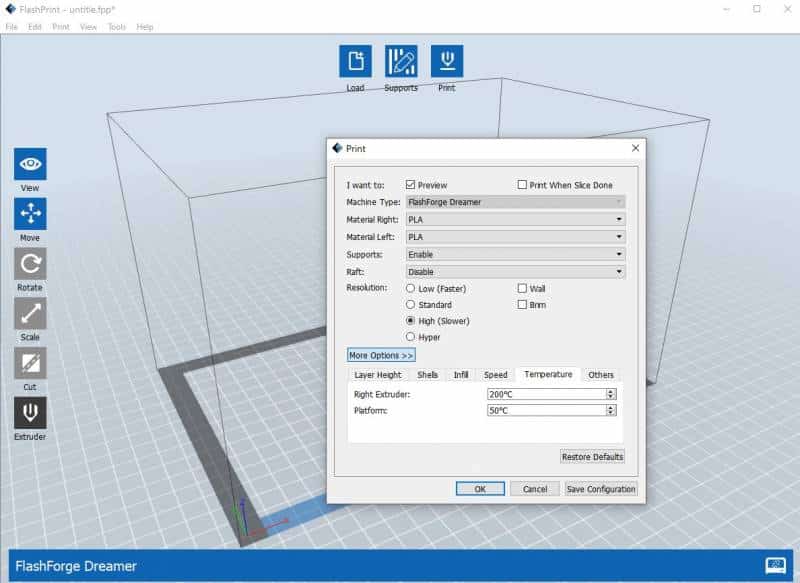Enable the Wall checkbox
The width and height of the screenshot is (800, 583).
tap(522, 288)
